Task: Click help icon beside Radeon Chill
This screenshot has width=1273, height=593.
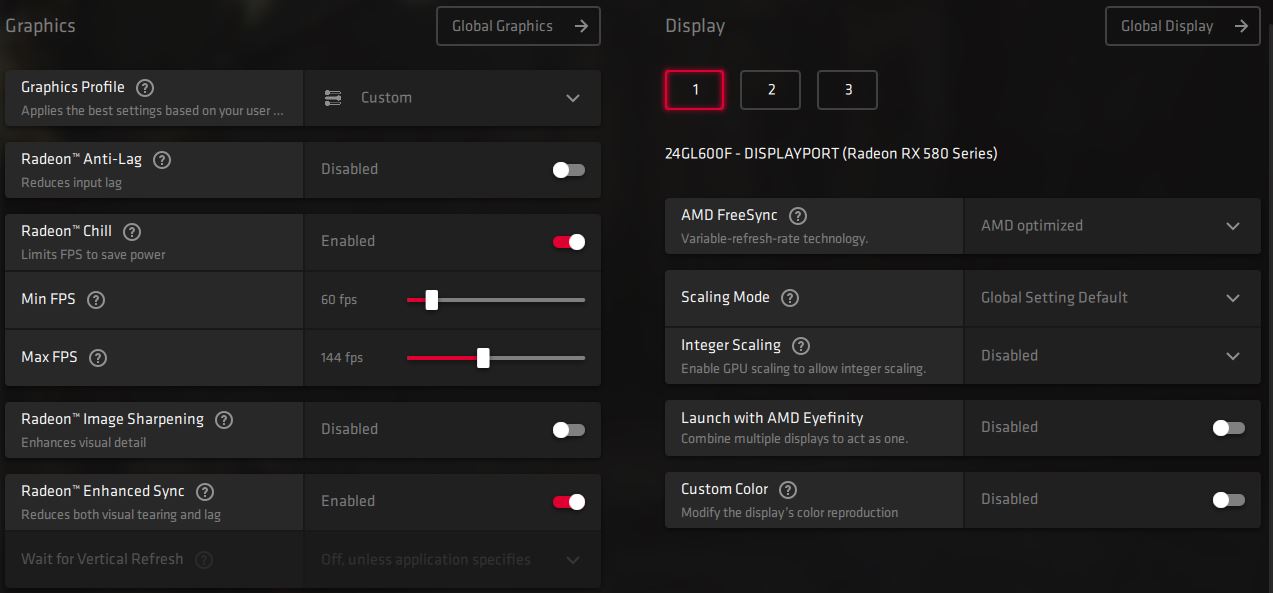Action: tap(132, 232)
